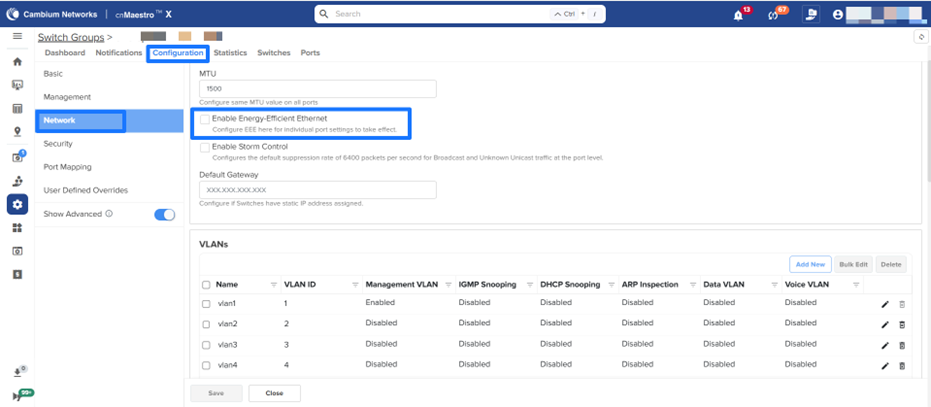Check the Enable Storm Control box

pos(205,147)
